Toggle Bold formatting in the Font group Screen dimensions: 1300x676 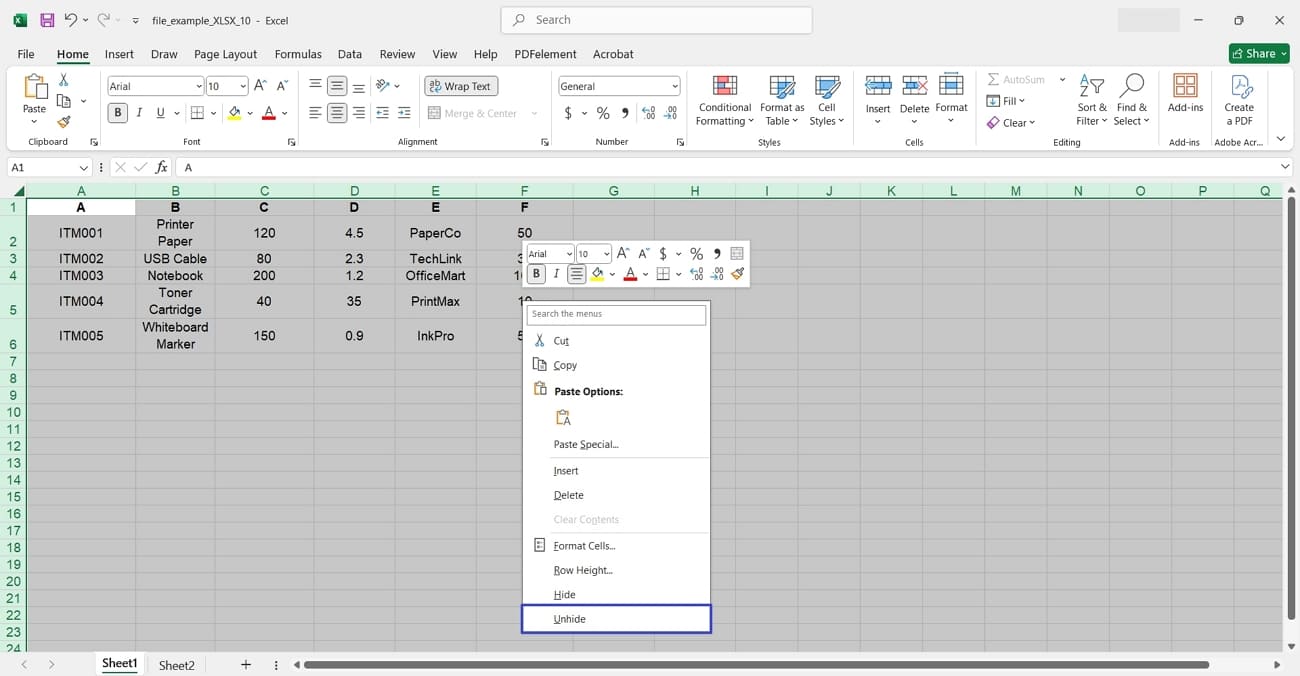pos(117,112)
